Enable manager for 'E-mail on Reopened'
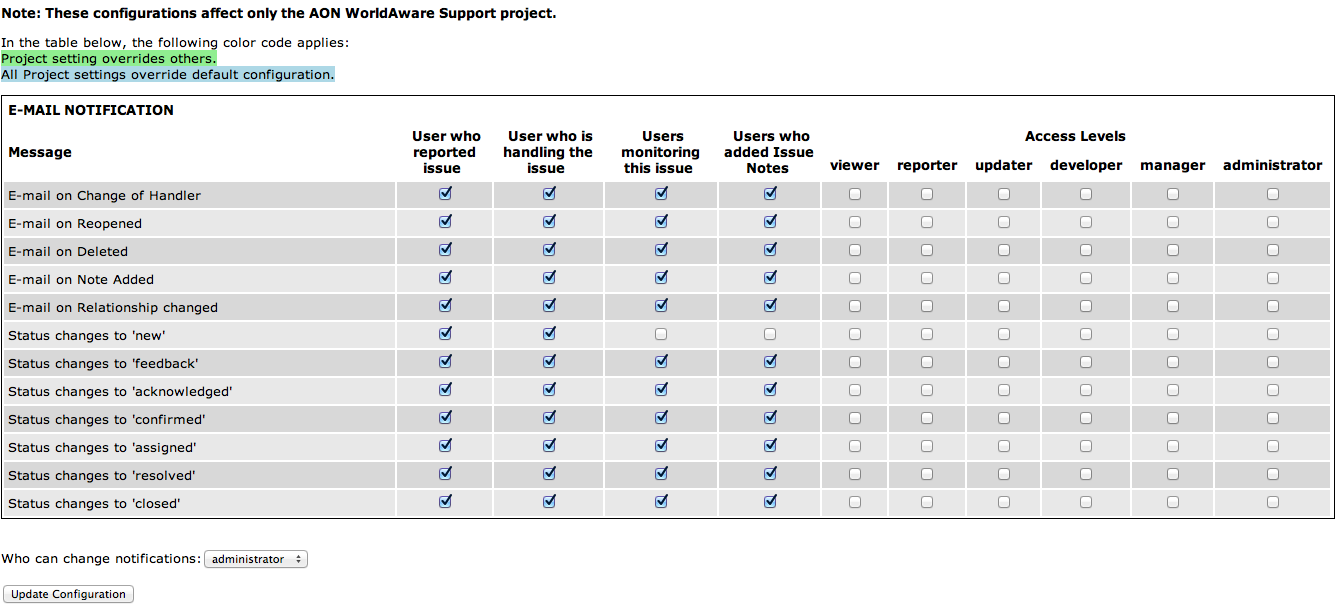Screen dimensions: 1336x605 click(x=1173, y=223)
